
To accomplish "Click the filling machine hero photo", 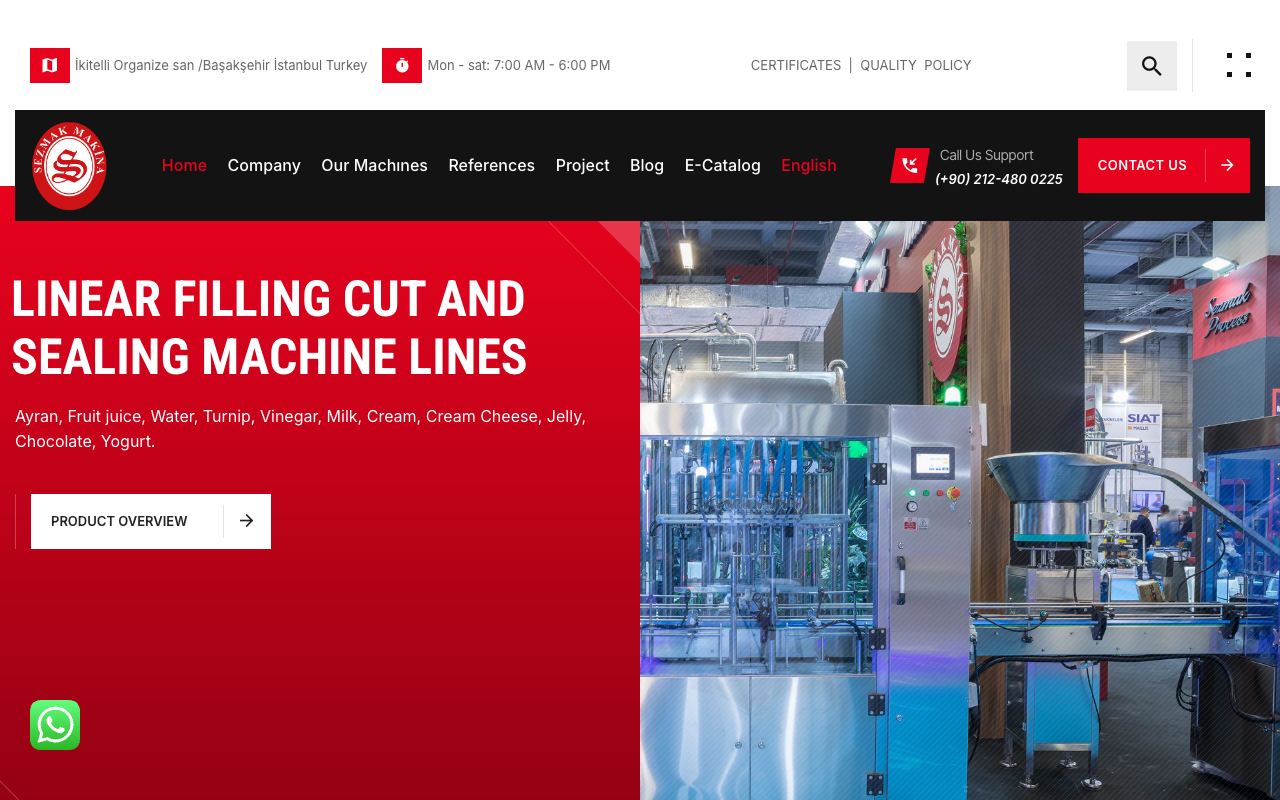I will click(960, 510).
